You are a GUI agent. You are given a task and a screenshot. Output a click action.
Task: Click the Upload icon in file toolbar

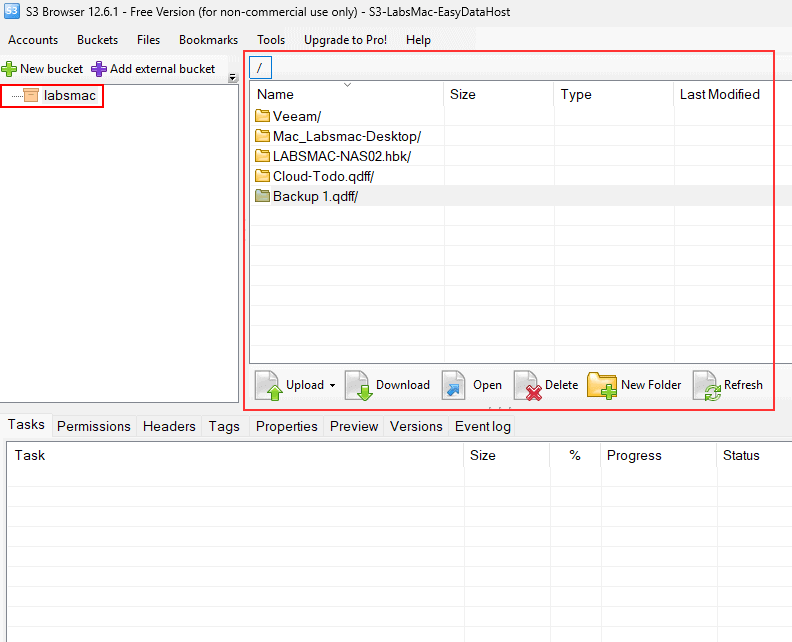269,385
